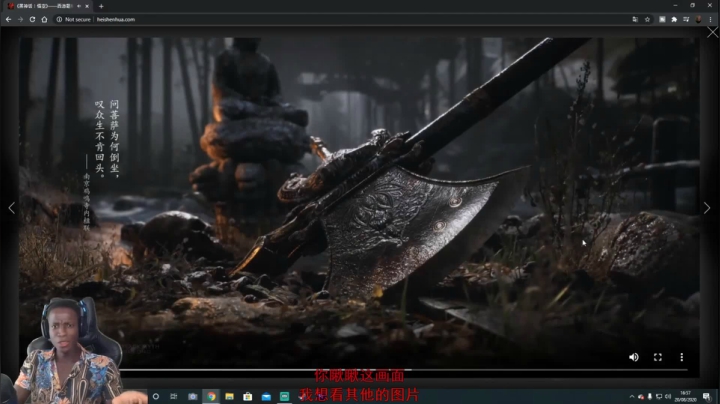The height and width of the screenshot is (404, 720).
Task: Open the taskbar clock and date
Action: 686,397
